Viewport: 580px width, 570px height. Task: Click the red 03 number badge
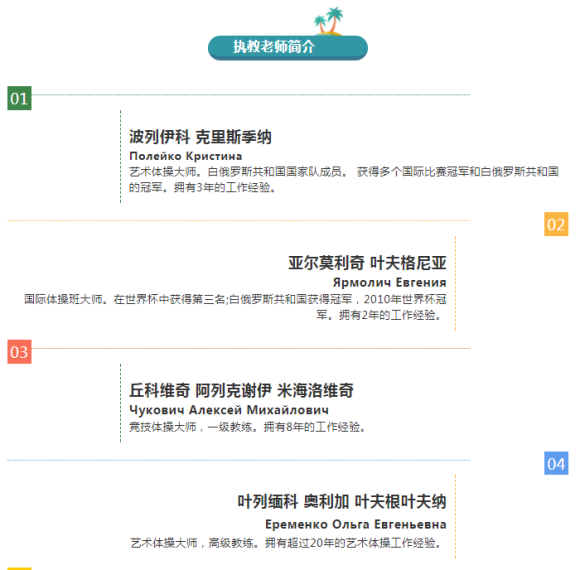[x=19, y=352]
